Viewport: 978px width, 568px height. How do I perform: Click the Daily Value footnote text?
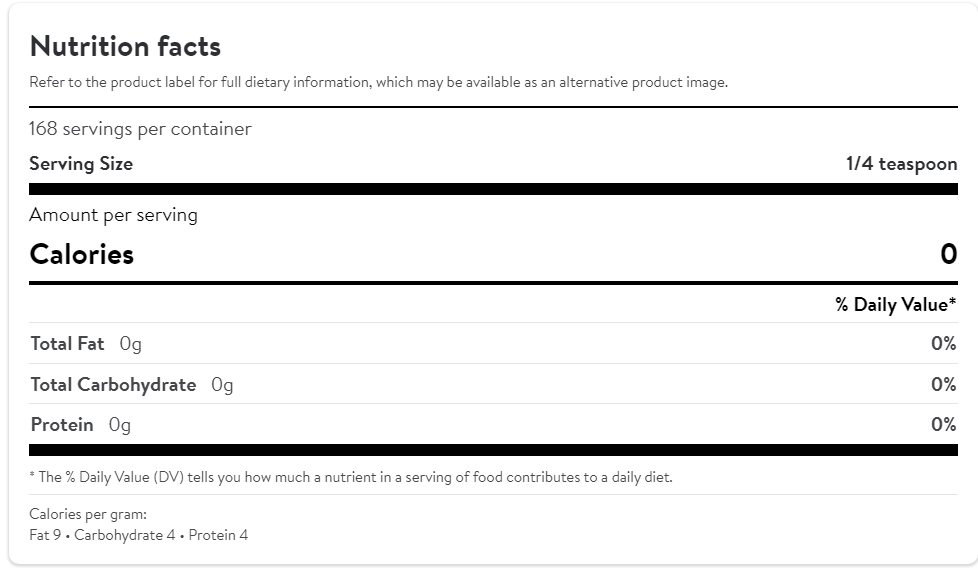point(351,477)
